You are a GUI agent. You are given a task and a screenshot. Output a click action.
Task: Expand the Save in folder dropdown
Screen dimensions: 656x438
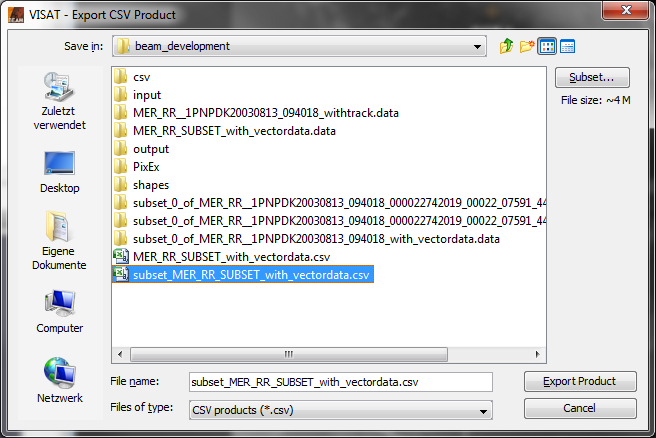pos(479,46)
